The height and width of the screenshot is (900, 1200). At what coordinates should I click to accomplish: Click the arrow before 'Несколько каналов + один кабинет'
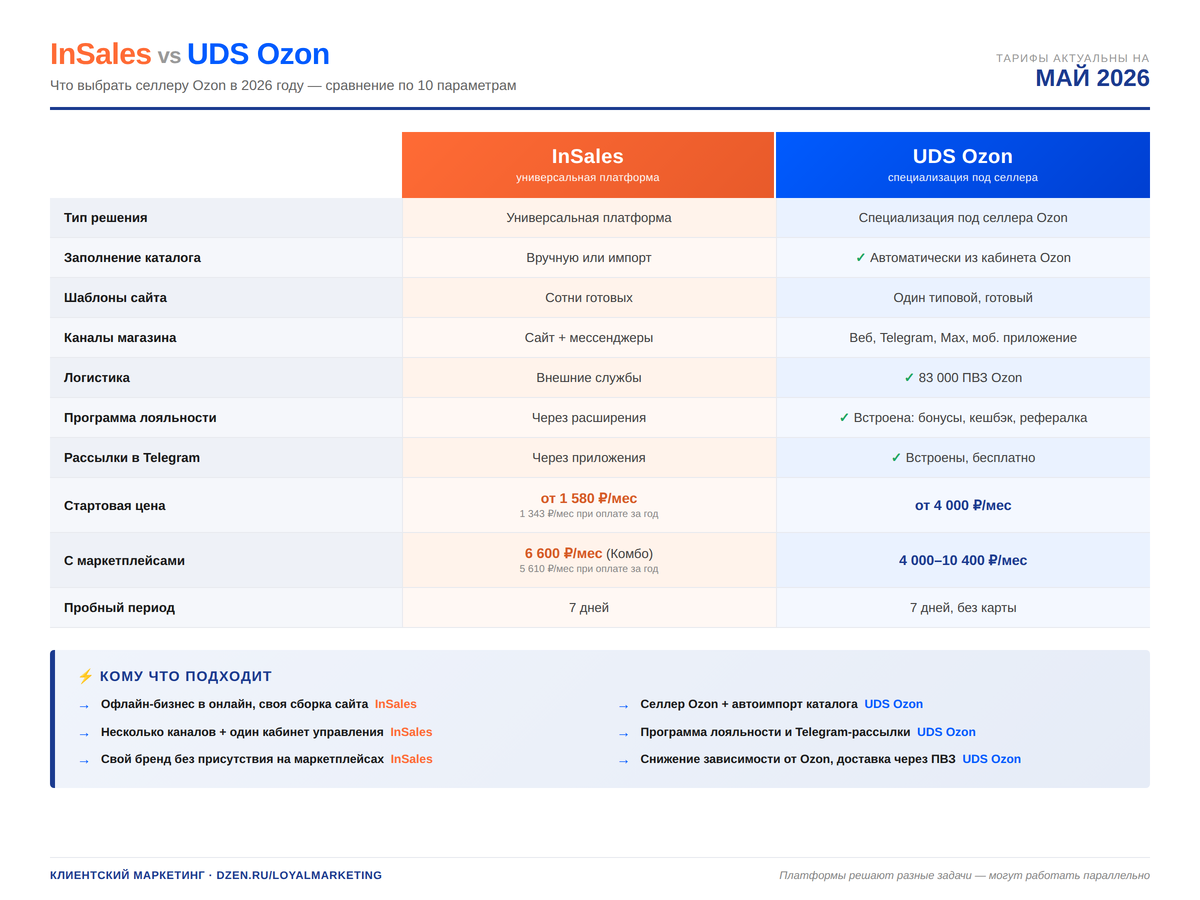tap(84, 734)
